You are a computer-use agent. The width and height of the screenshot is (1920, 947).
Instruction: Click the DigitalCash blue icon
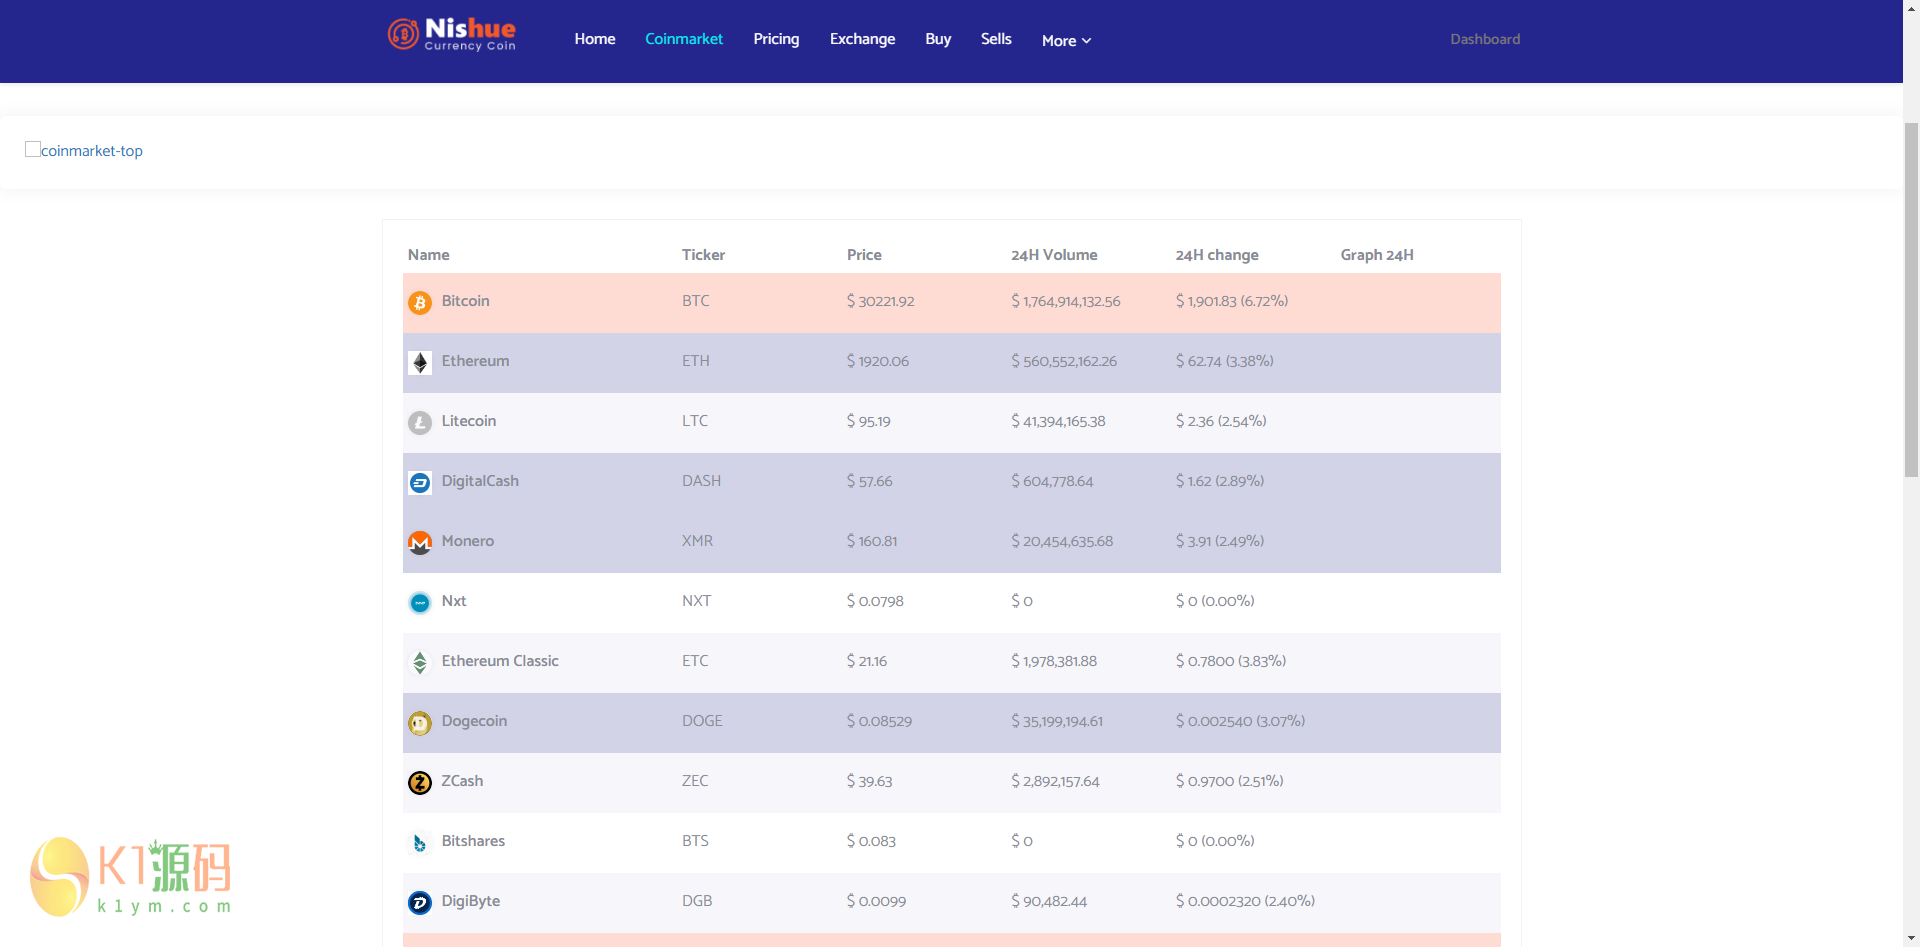point(420,483)
